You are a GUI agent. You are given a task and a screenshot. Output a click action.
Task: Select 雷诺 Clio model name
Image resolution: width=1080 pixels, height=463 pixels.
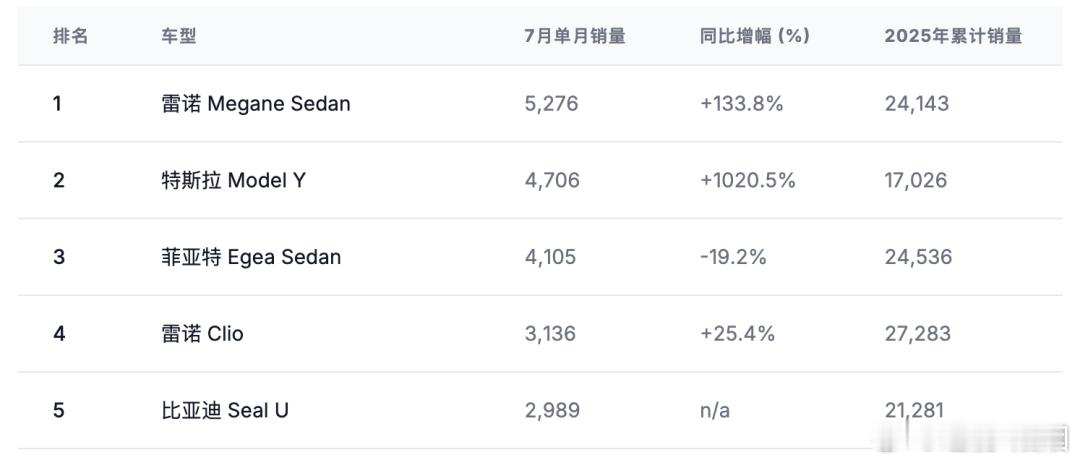[202, 333]
